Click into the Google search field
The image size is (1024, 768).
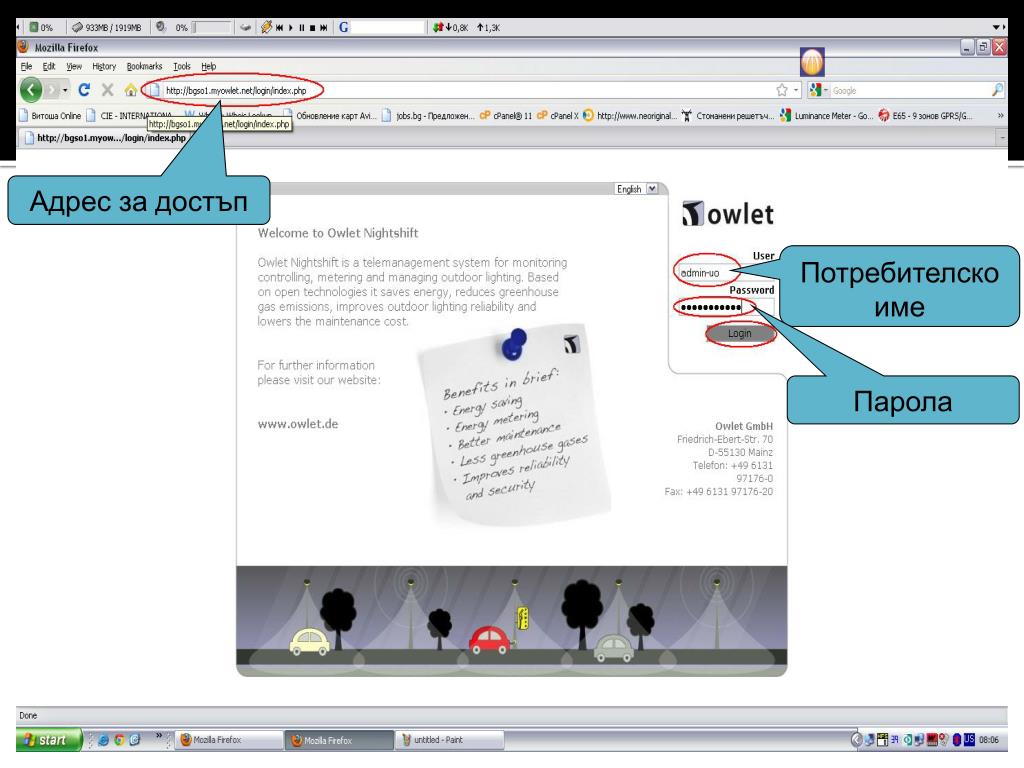coord(910,90)
